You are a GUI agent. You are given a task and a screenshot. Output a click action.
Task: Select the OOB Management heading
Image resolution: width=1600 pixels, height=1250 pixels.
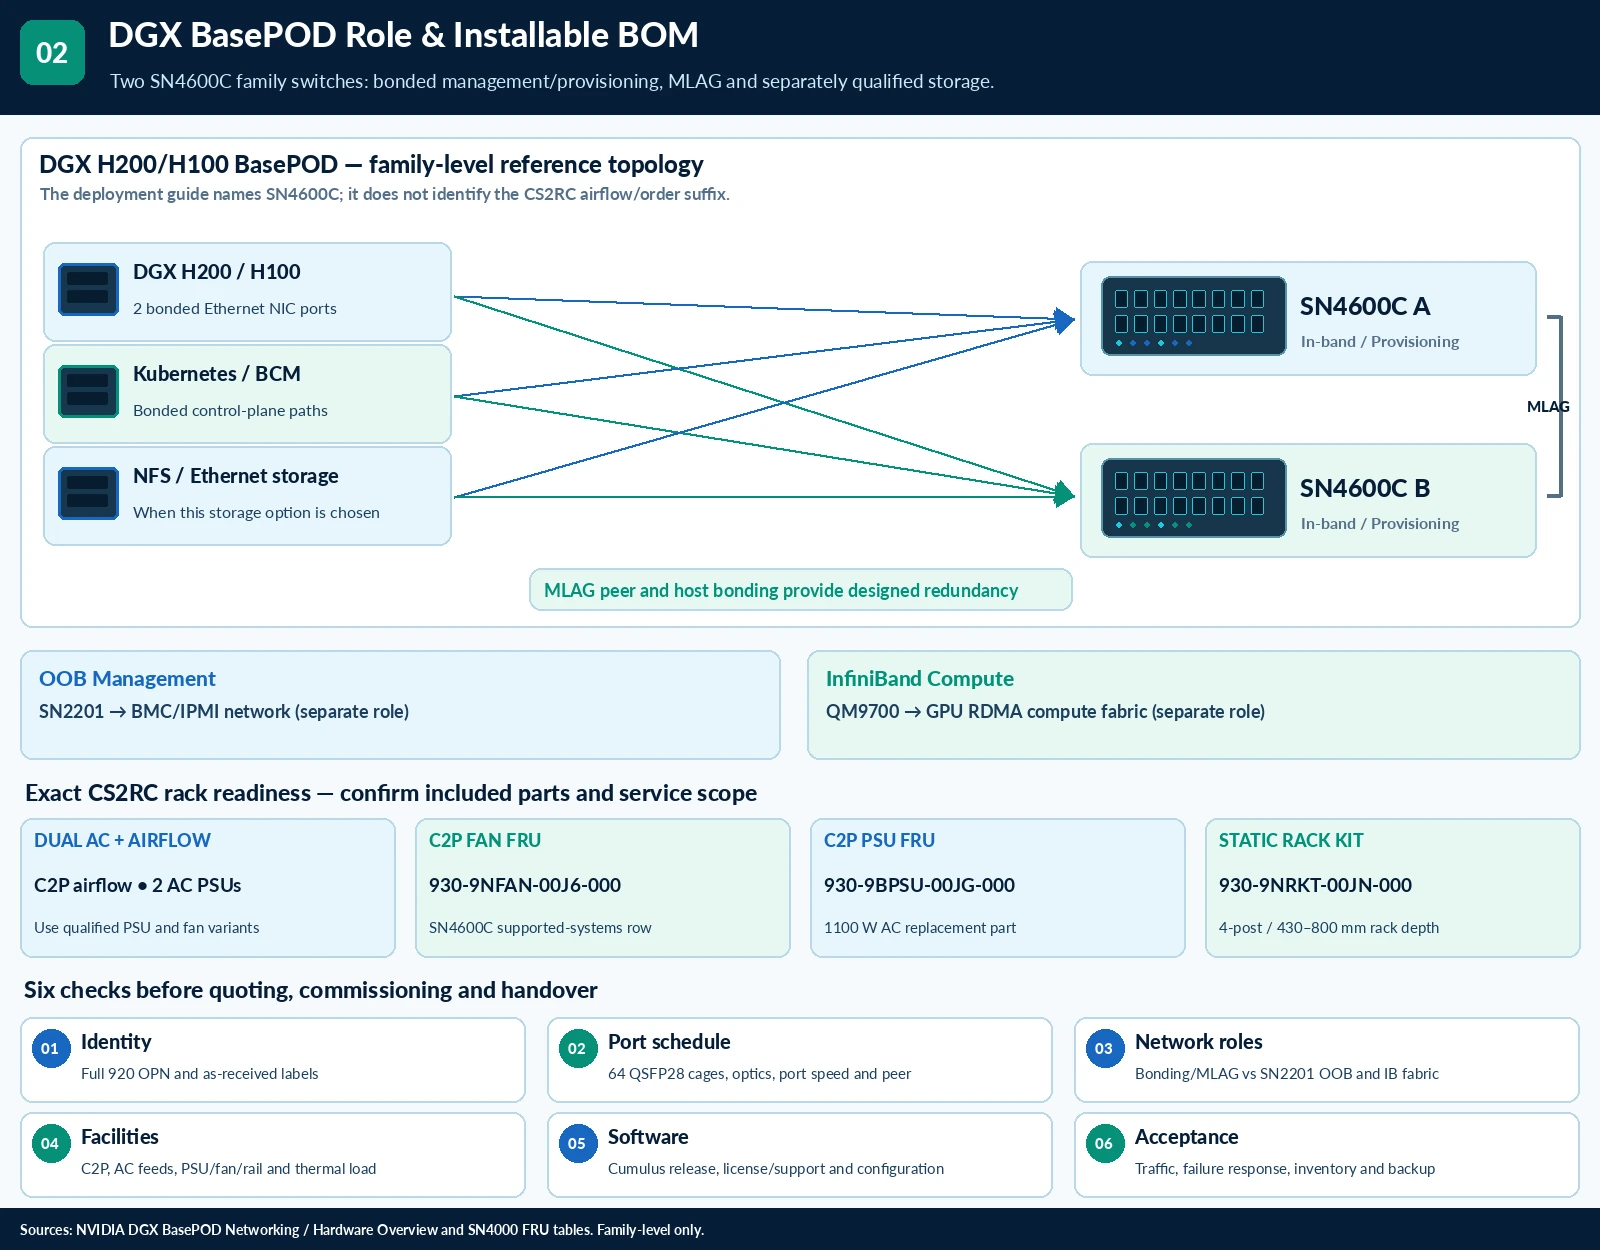click(x=127, y=678)
